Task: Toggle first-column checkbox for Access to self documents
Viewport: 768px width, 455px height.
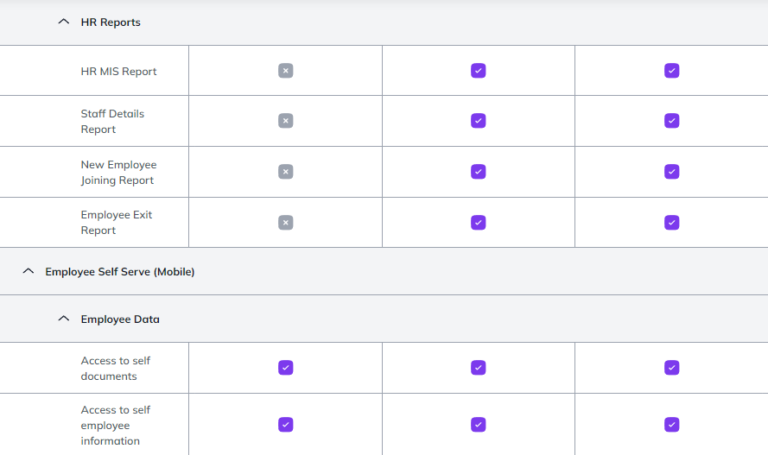Action: click(285, 368)
